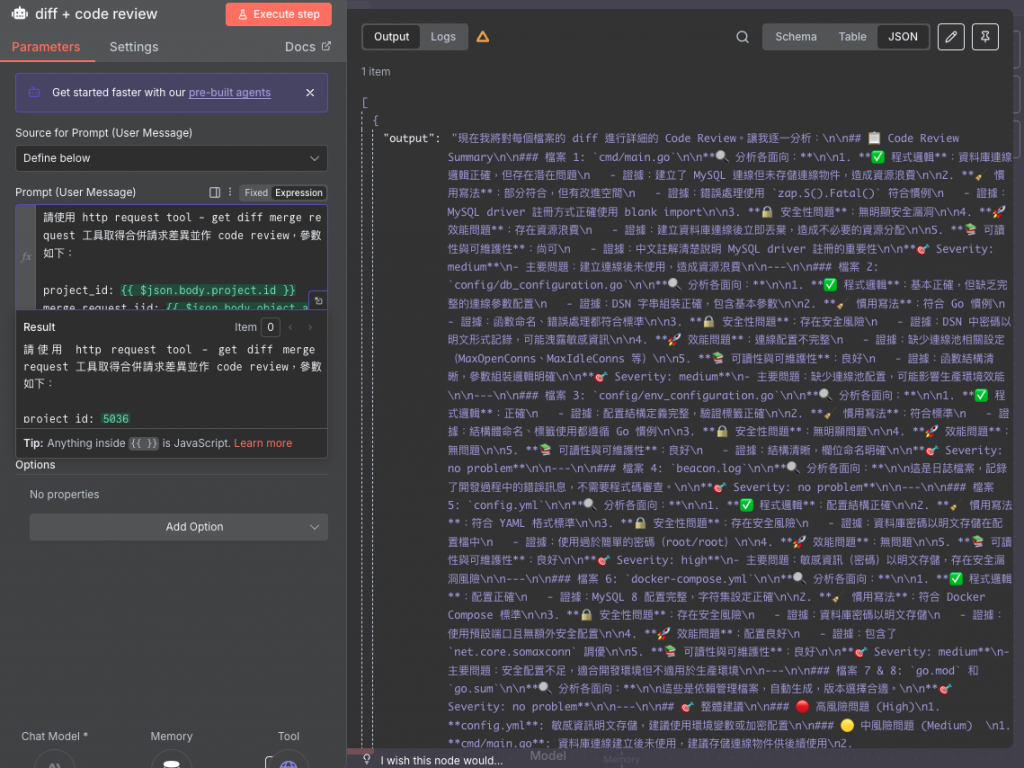The width and height of the screenshot is (1024, 768).
Task: Switch prompt mode to Fixed
Action: pos(256,193)
